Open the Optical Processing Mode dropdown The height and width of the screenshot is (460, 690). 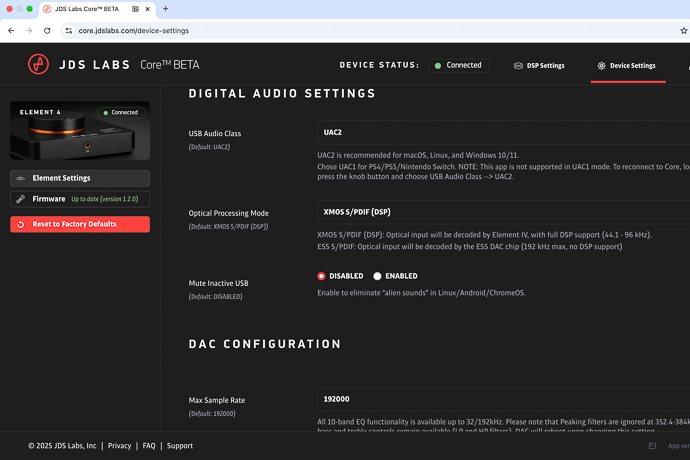pos(503,212)
